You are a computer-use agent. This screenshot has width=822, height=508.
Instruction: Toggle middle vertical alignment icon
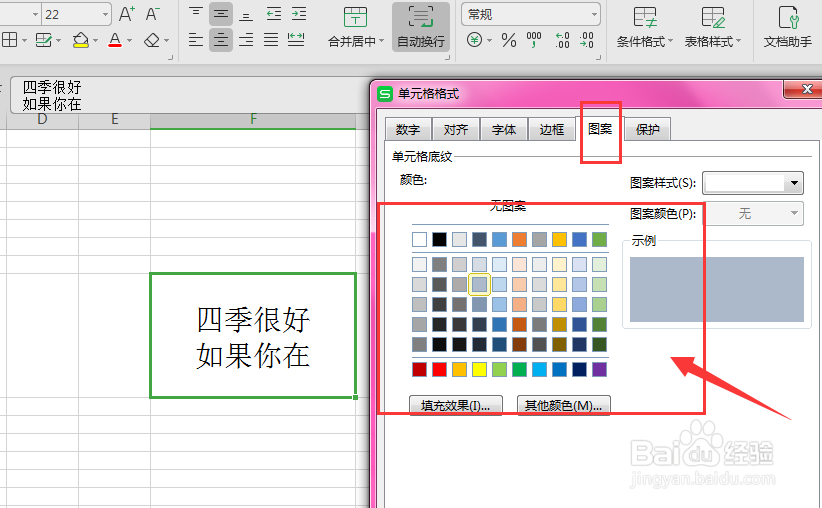[x=221, y=14]
